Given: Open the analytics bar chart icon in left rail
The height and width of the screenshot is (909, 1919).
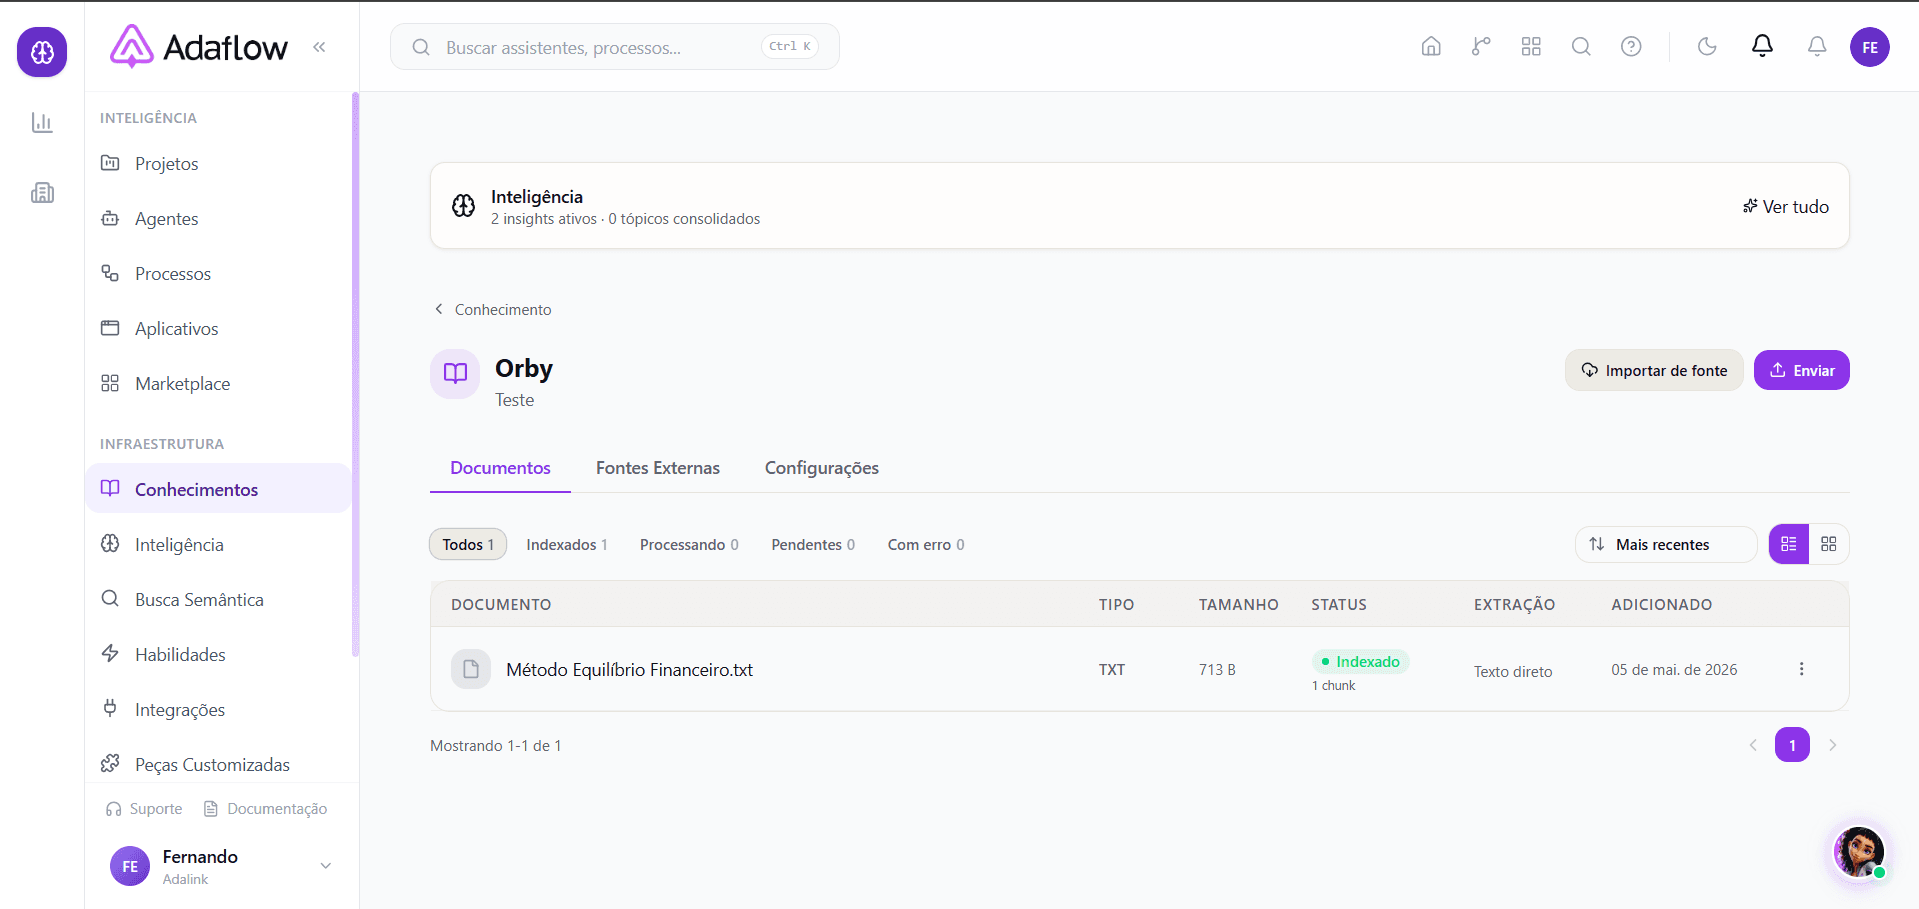Looking at the screenshot, I should pos(42,122).
